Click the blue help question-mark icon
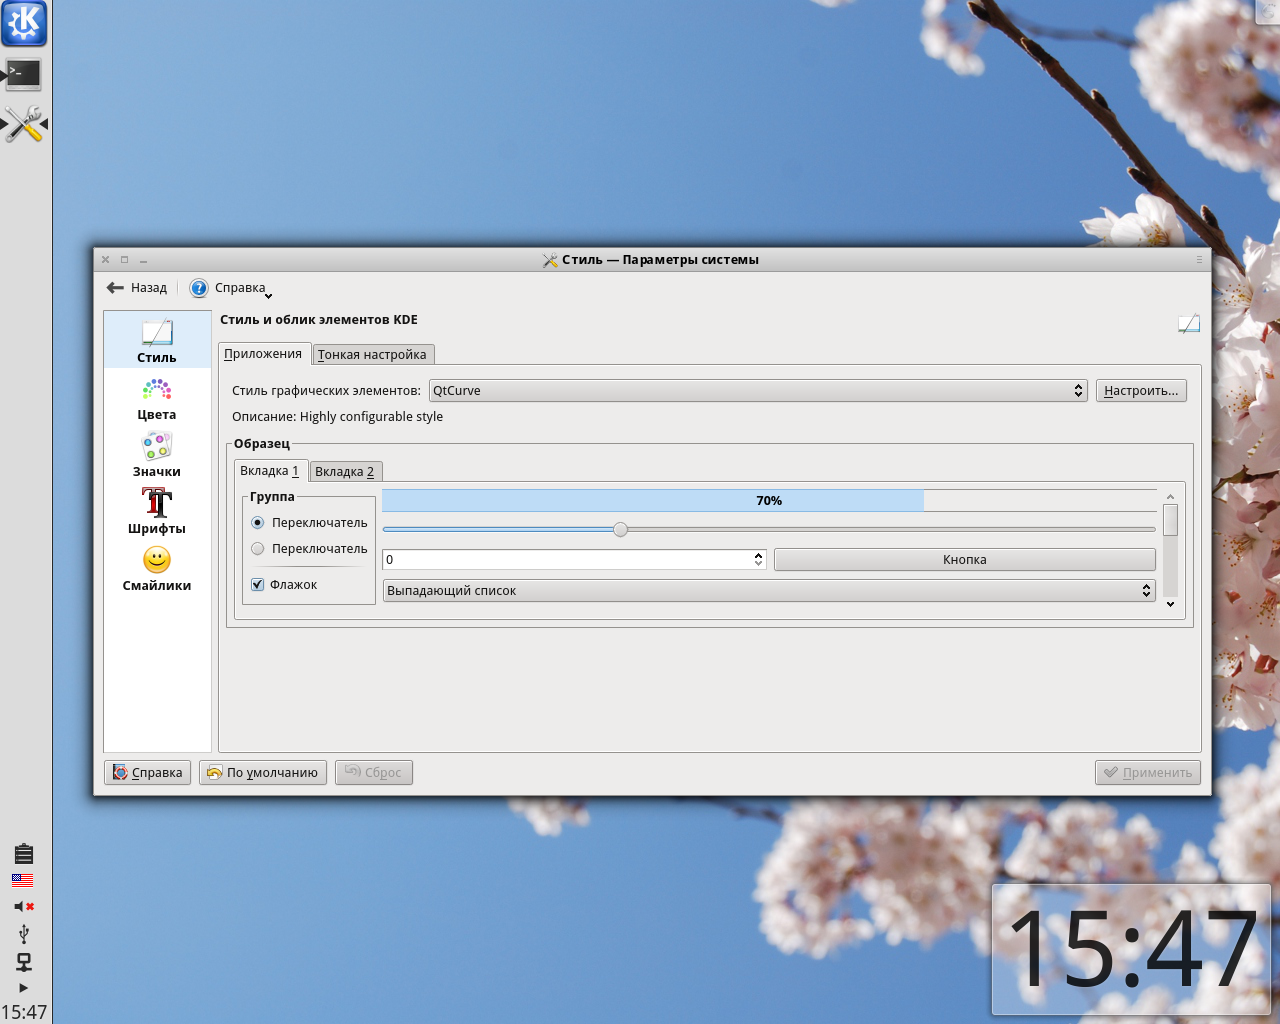The height and width of the screenshot is (1024, 1280). coord(199,288)
